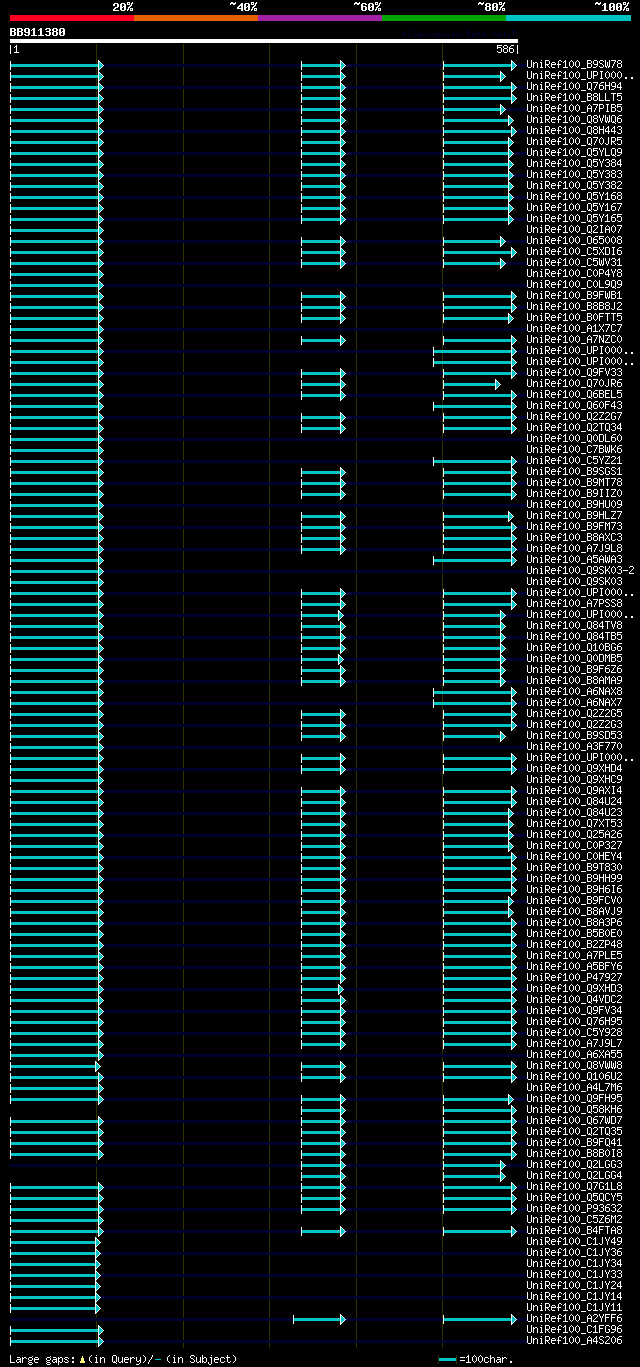Select the UniRef100_B0FTT5 entry
This screenshot has height=1367, width=640.
click(x=574, y=317)
